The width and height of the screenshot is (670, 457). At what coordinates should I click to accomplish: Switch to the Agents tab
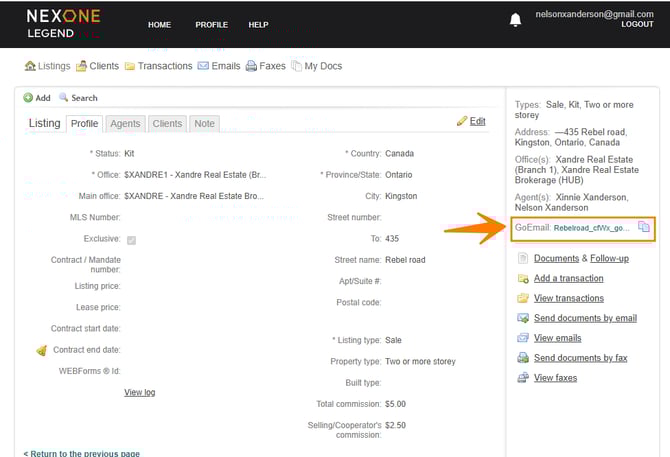coord(125,124)
